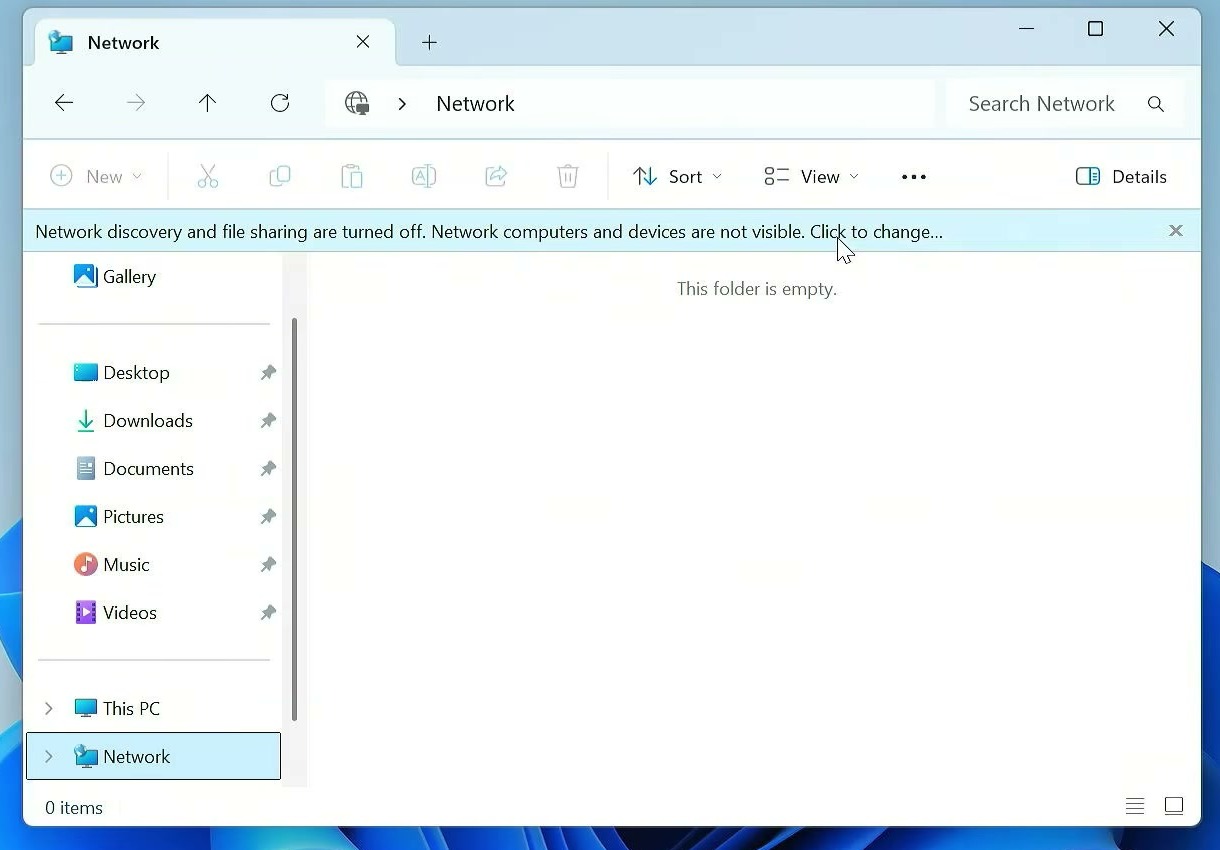Open the Videos folder

116,612
